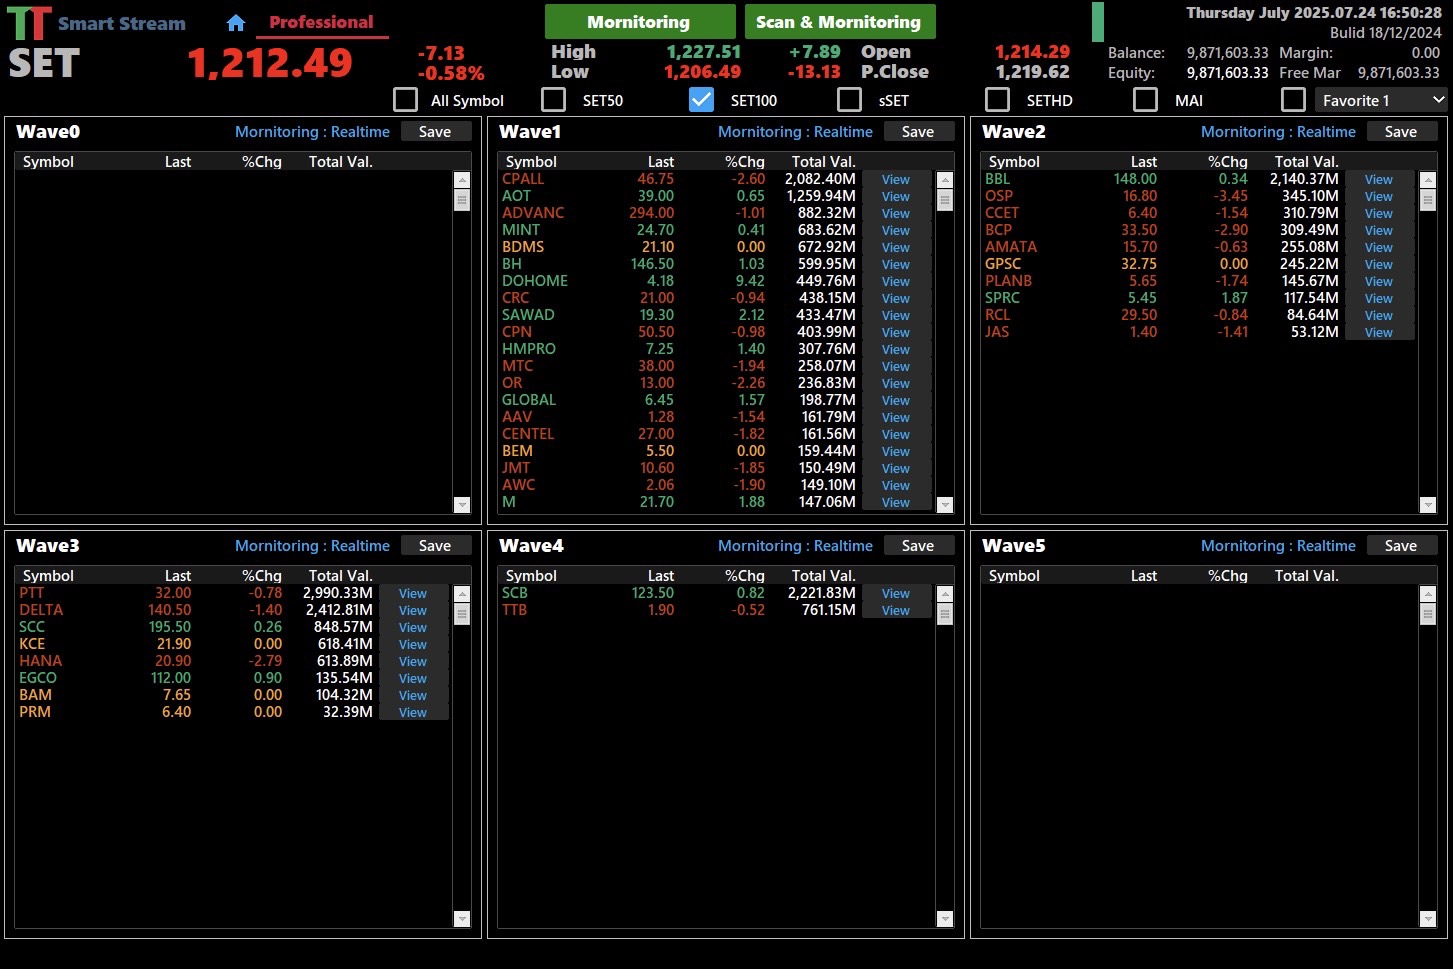
Task: Click Wave1 scrollbar thumb
Action: pos(945,199)
